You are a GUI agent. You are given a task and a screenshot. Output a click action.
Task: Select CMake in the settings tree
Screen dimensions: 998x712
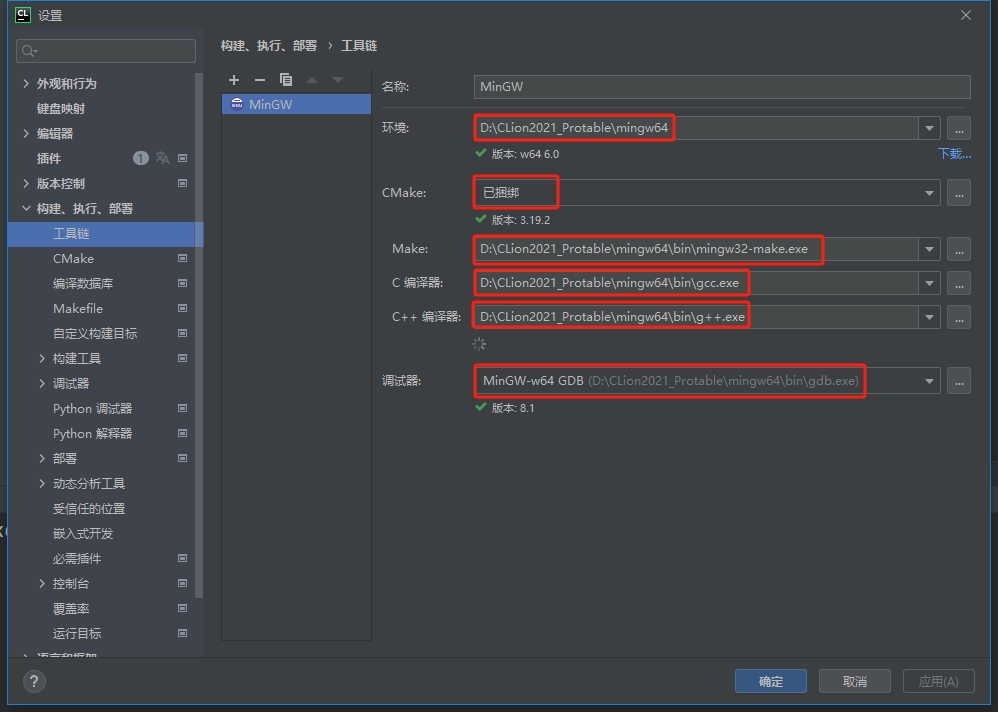click(73, 259)
